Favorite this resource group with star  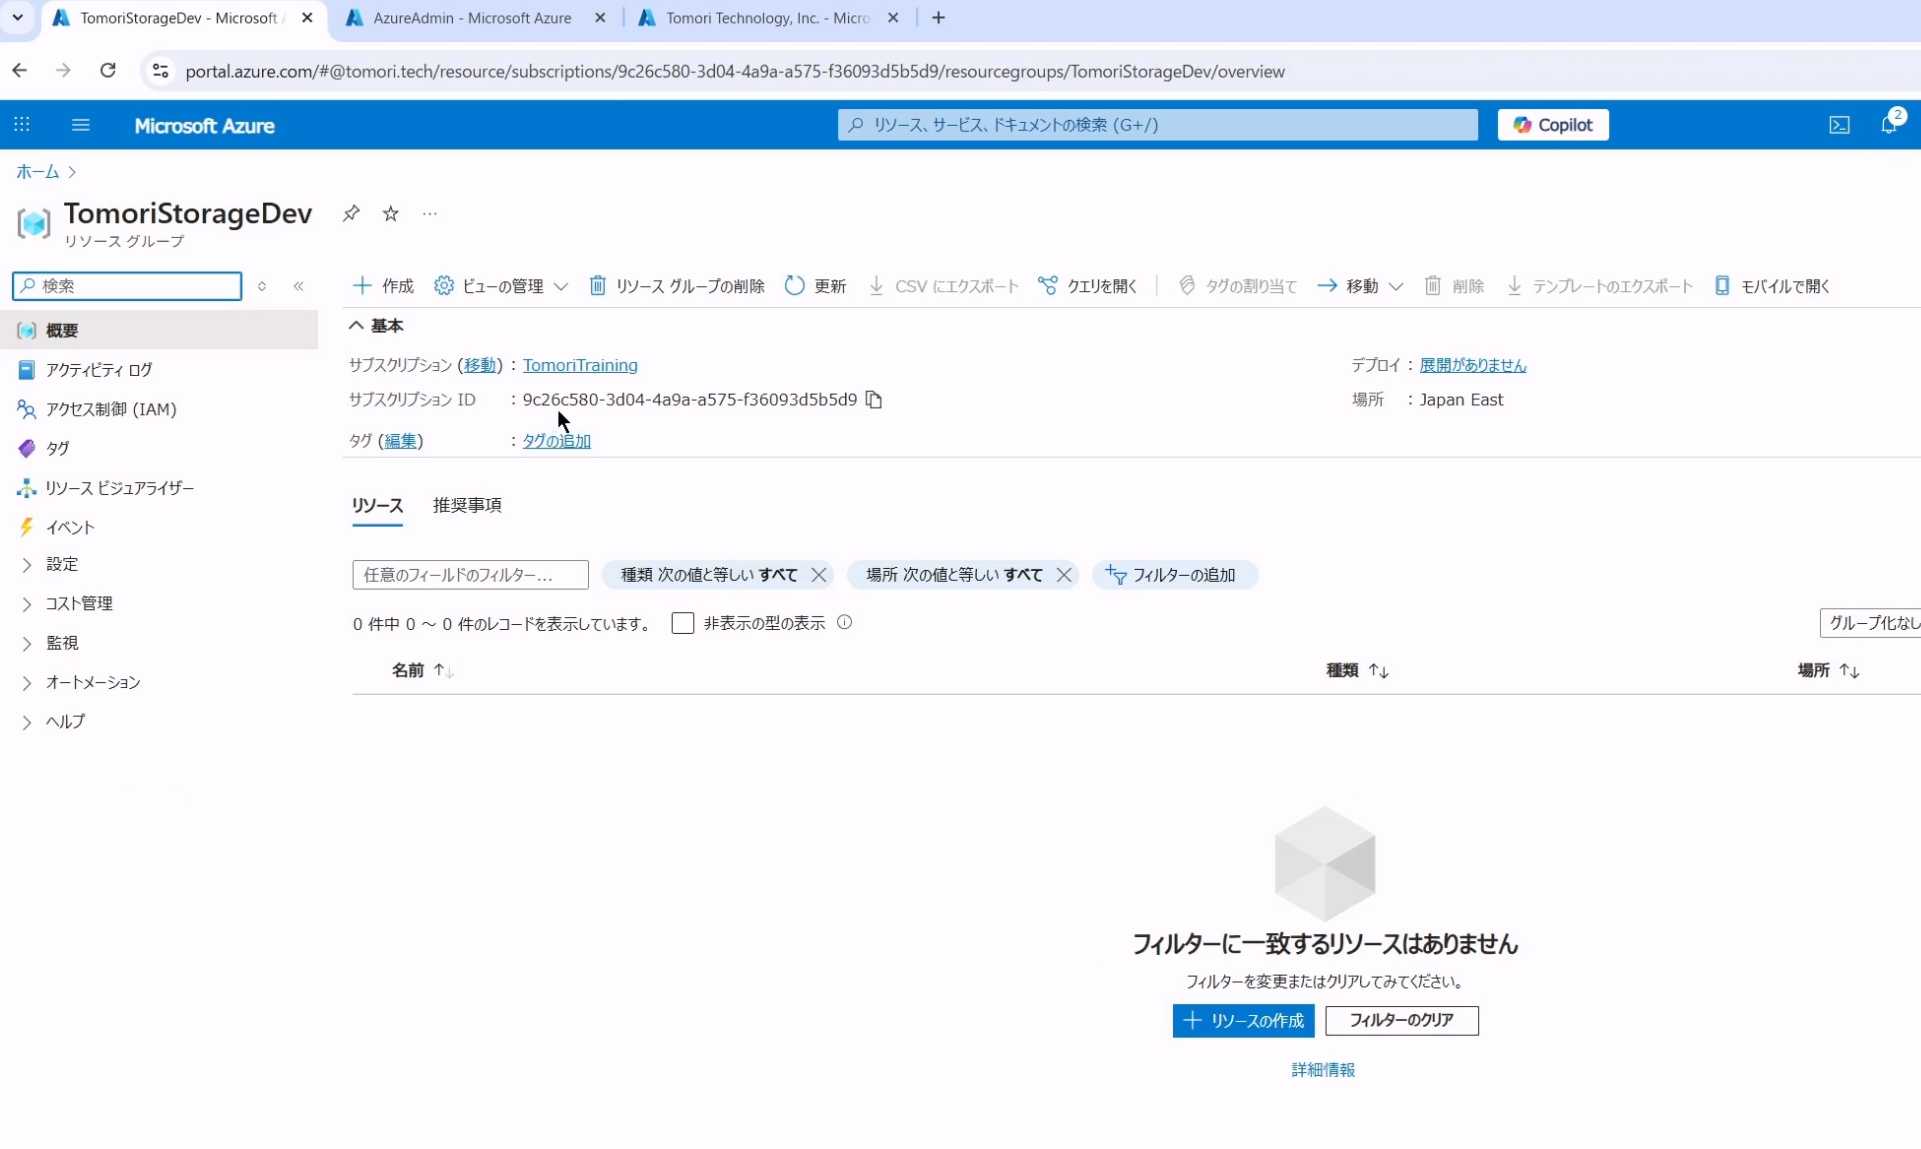[391, 213]
